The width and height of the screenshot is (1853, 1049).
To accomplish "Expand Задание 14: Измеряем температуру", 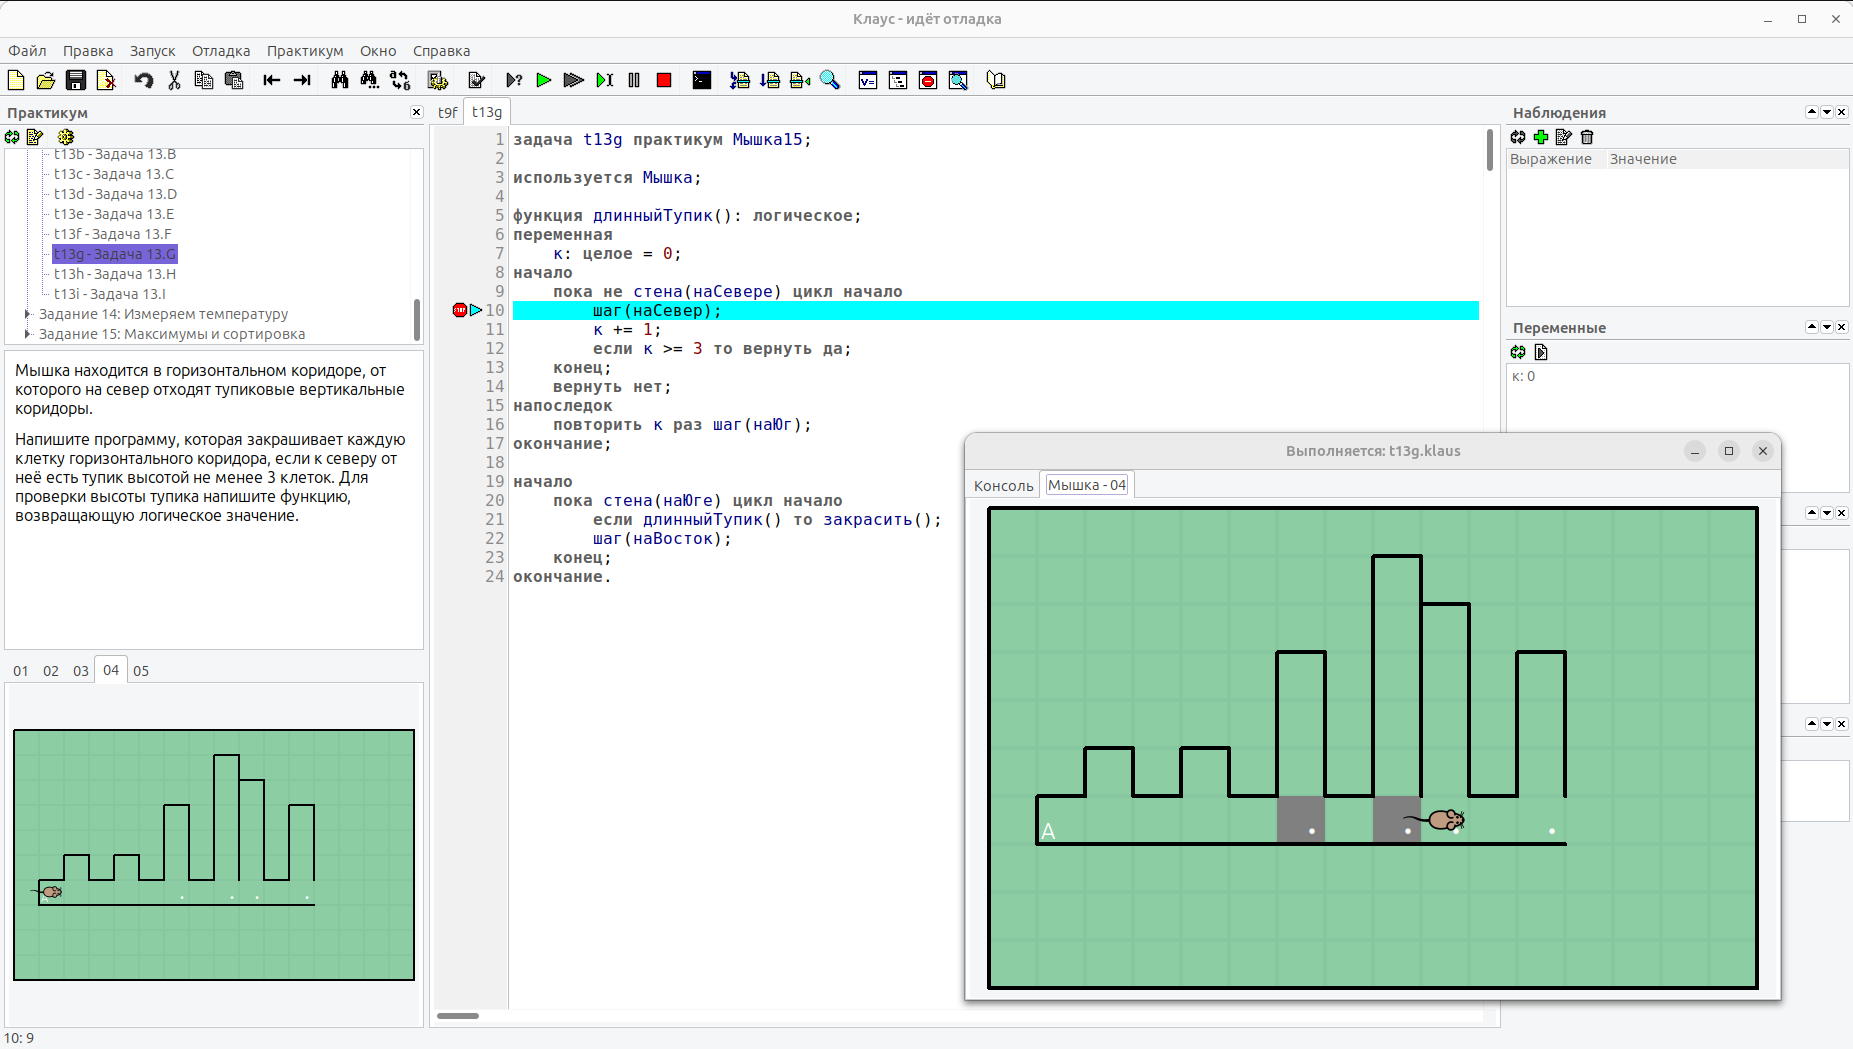I will [x=28, y=314].
